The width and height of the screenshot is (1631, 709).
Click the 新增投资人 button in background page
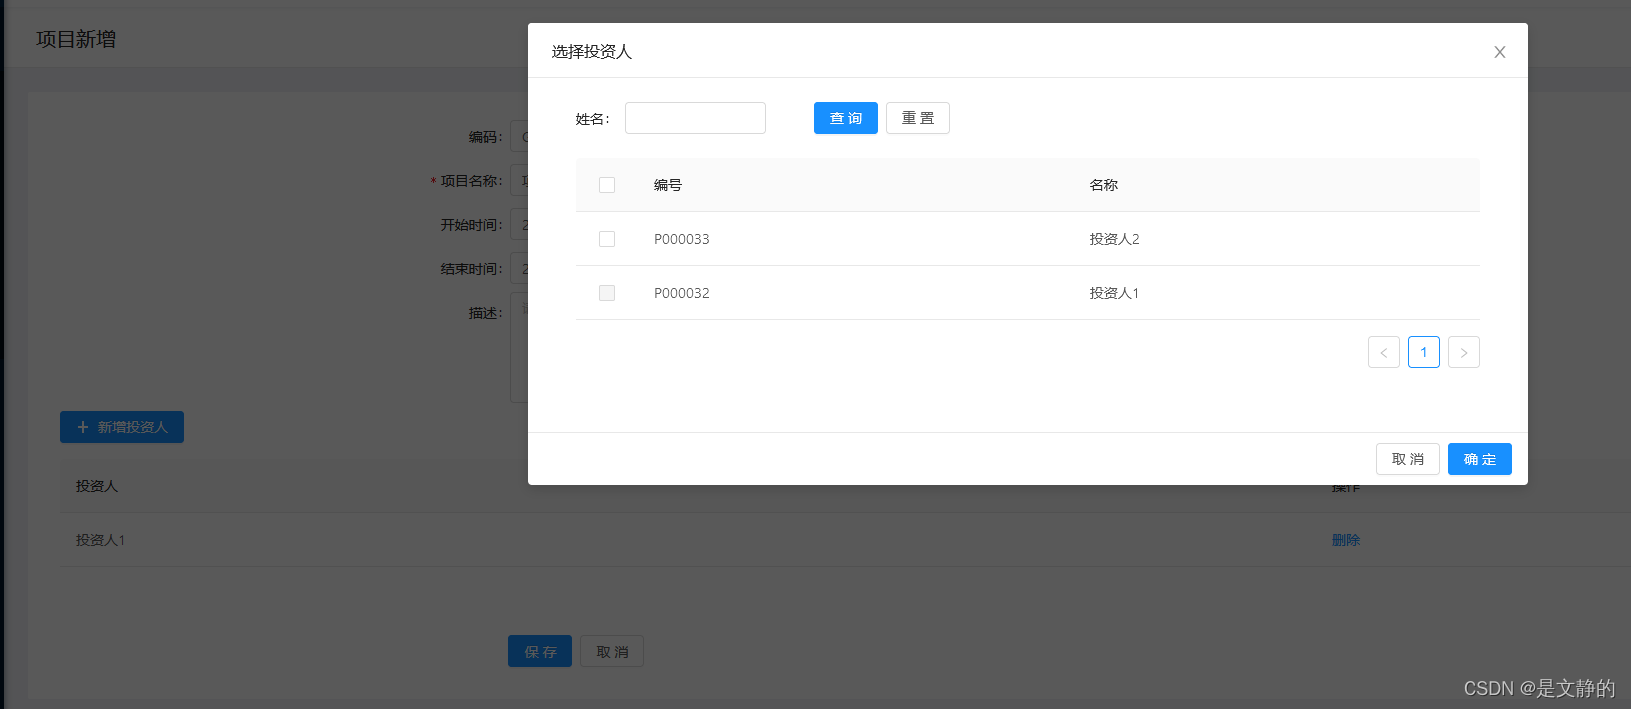(122, 427)
